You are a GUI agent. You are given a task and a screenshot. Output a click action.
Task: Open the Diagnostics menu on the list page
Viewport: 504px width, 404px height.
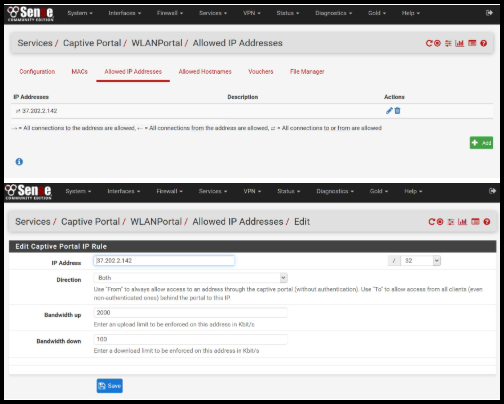point(334,13)
